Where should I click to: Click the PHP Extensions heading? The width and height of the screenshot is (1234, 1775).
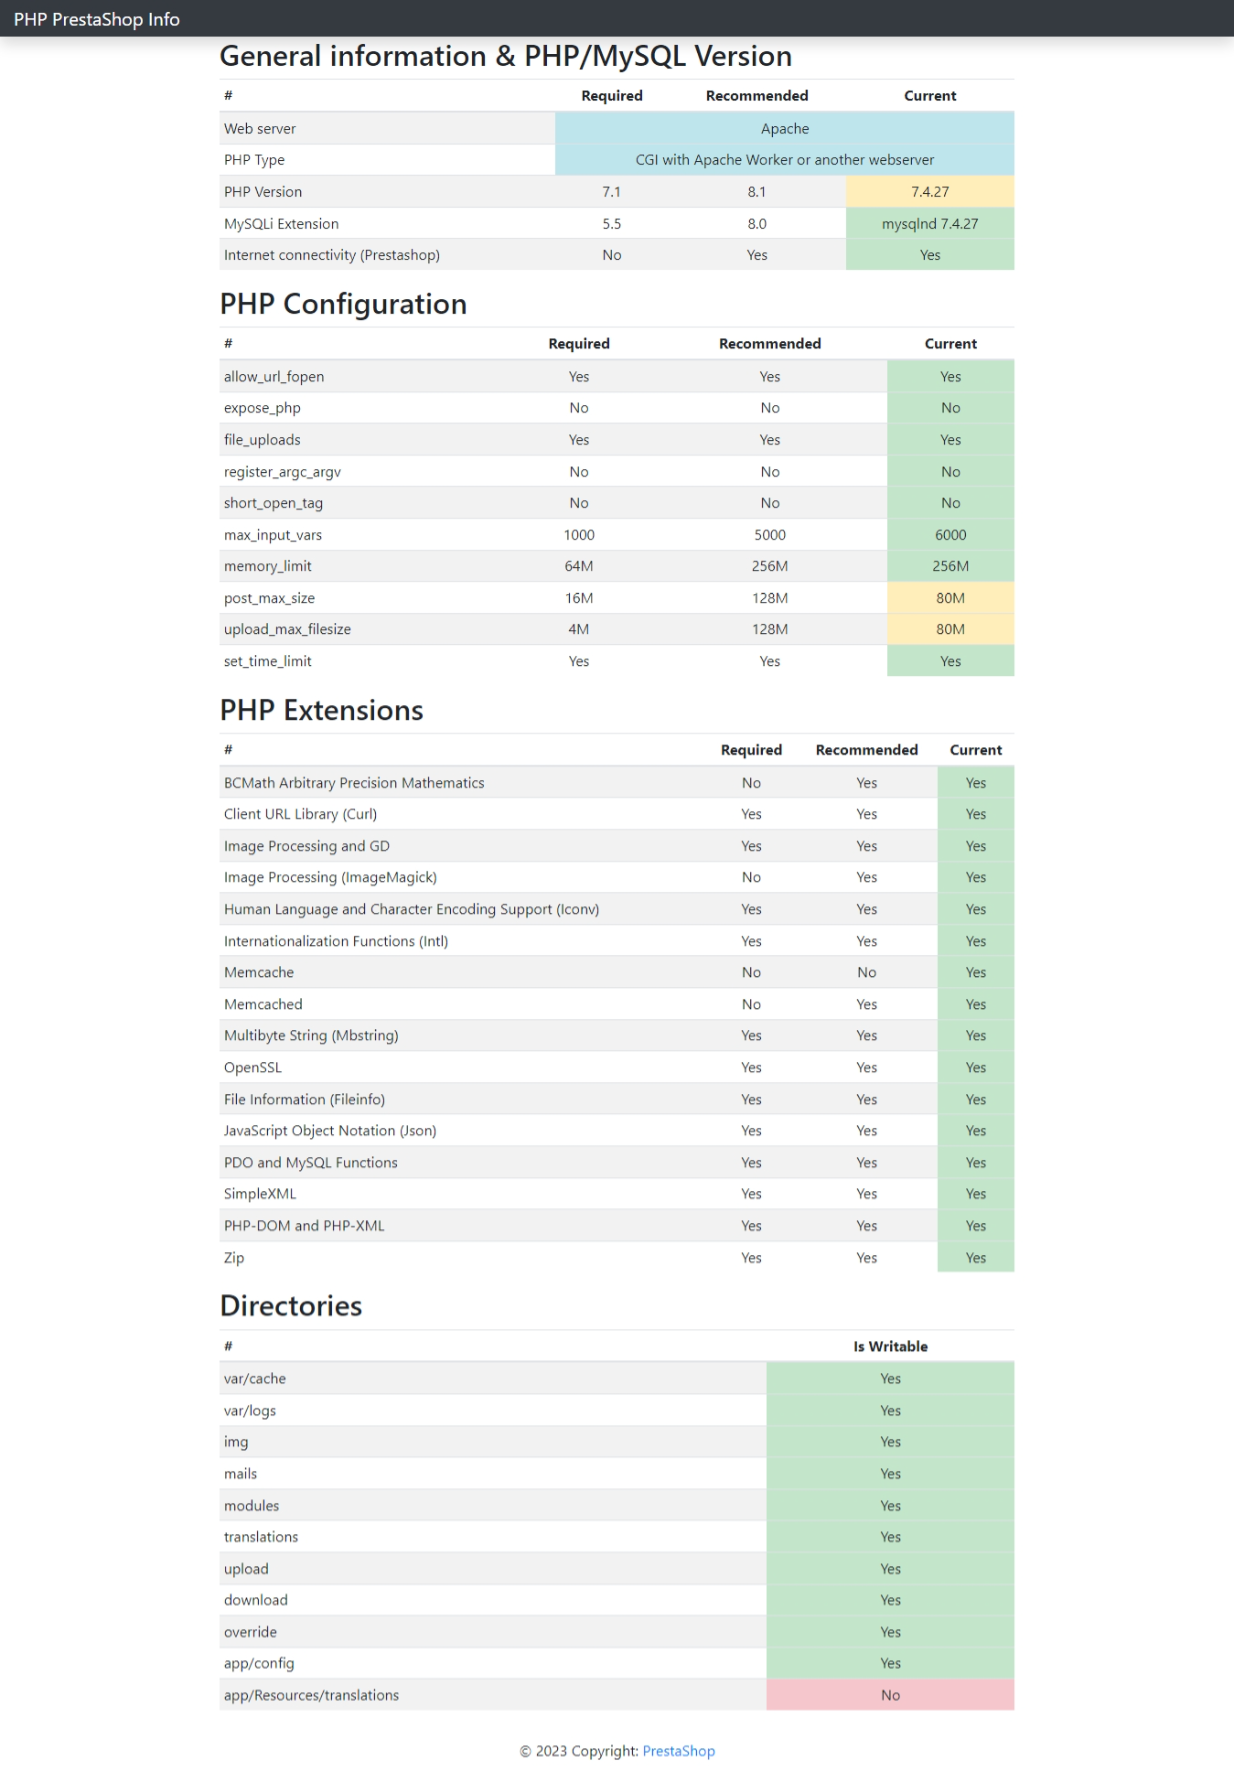click(321, 710)
